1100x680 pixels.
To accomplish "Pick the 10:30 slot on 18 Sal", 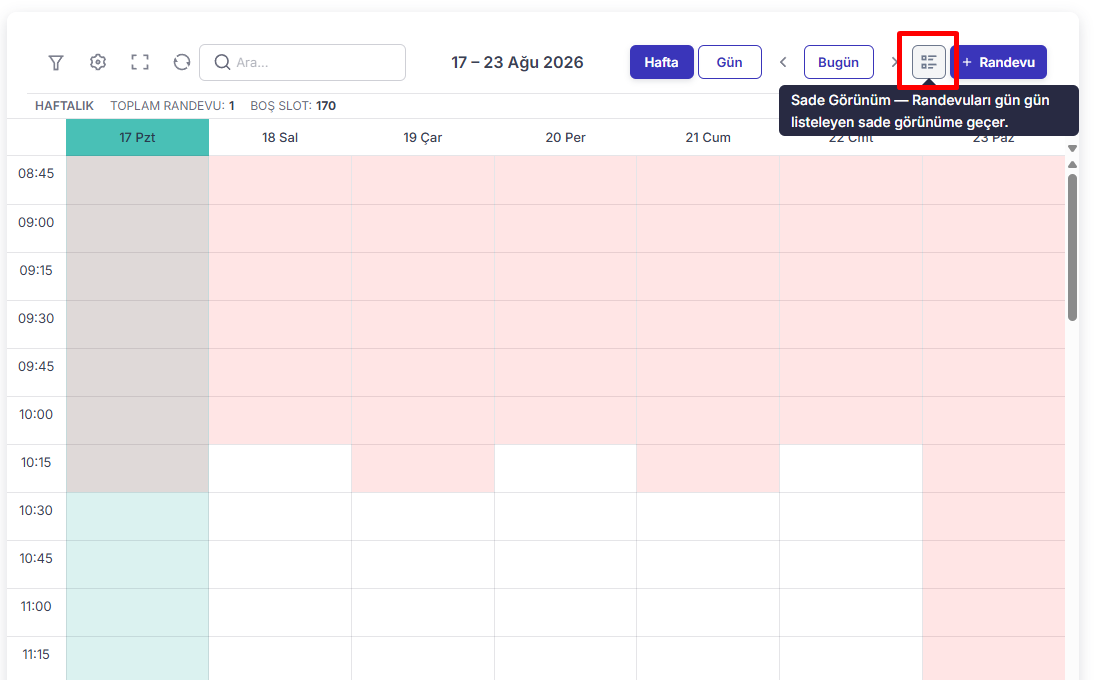I will pyautogui.click(x=281, y=516).
